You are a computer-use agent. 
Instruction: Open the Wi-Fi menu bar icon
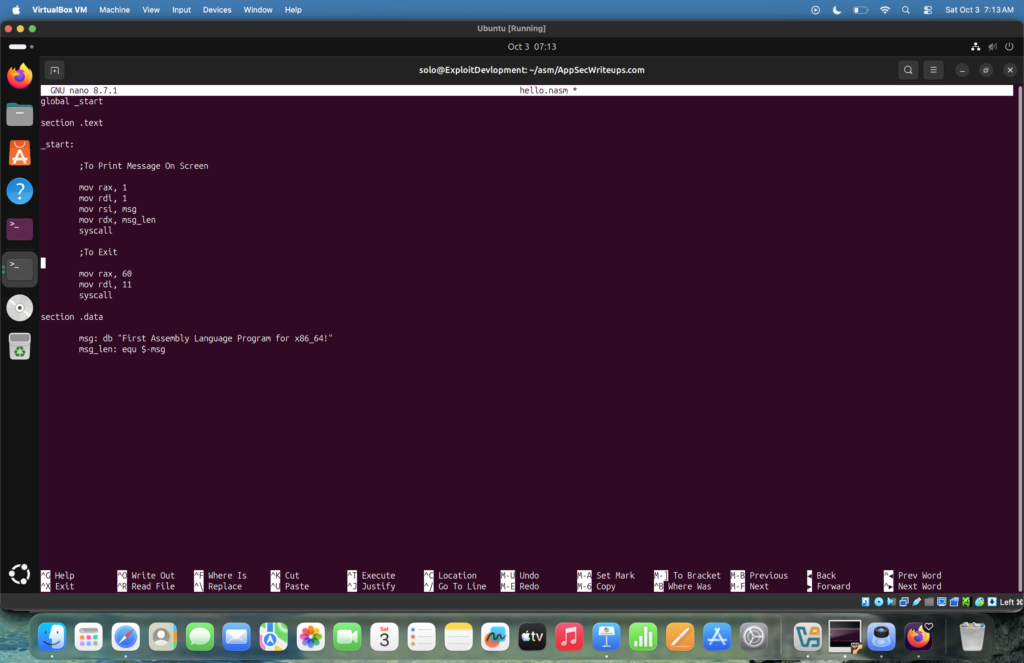pos(885,10)
